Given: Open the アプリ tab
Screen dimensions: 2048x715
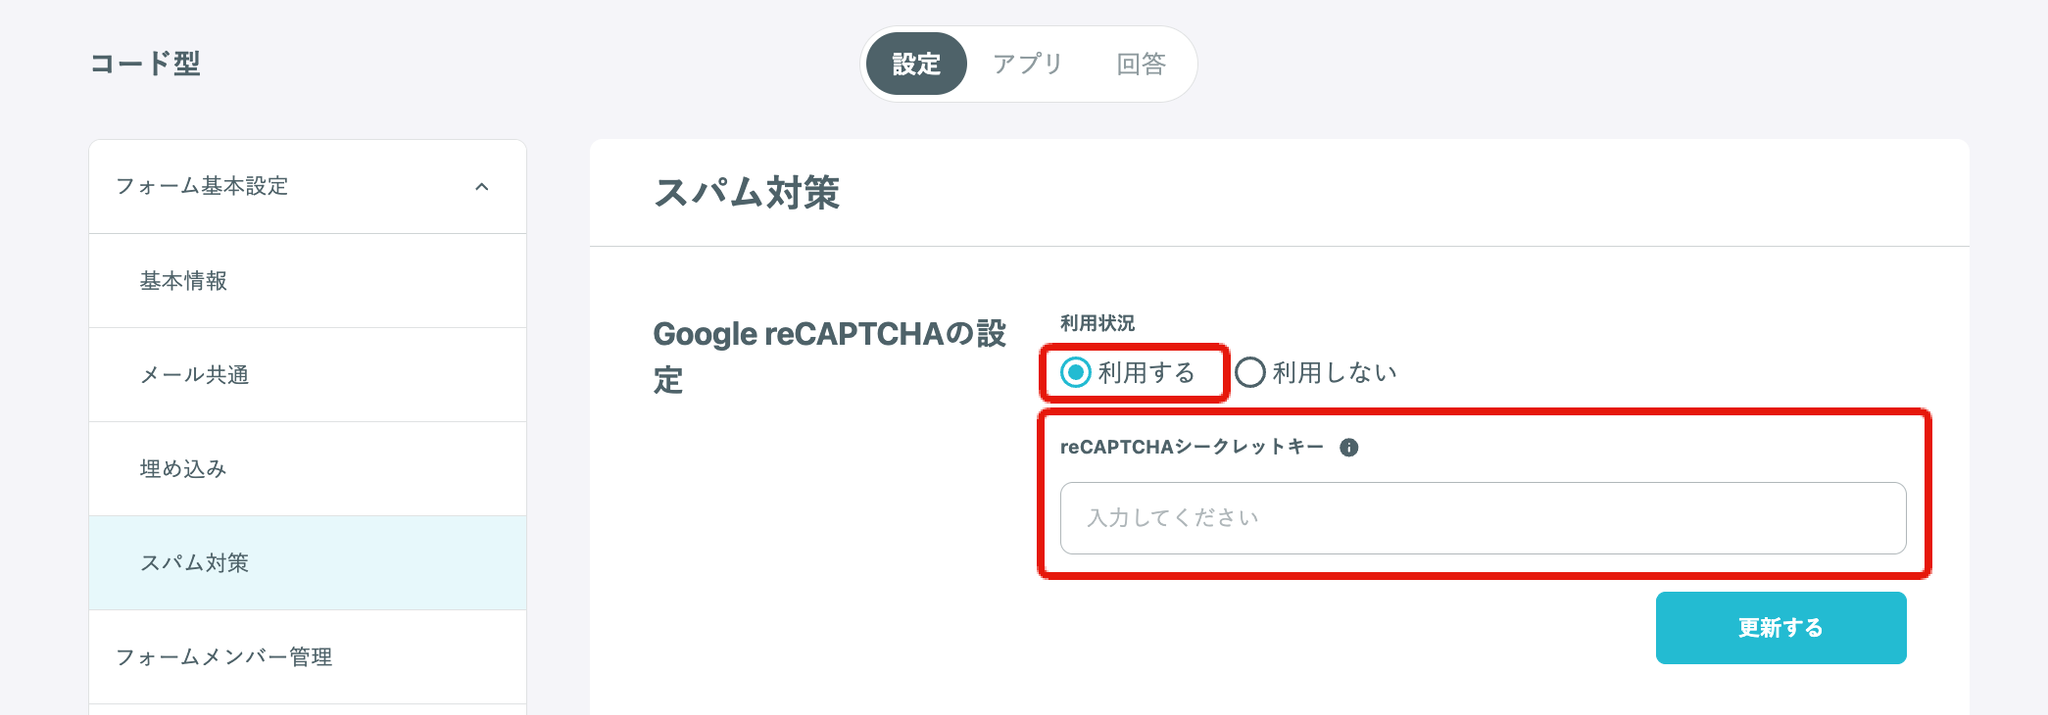Looking at the screenshot, I should click(x=1027, y=64).
